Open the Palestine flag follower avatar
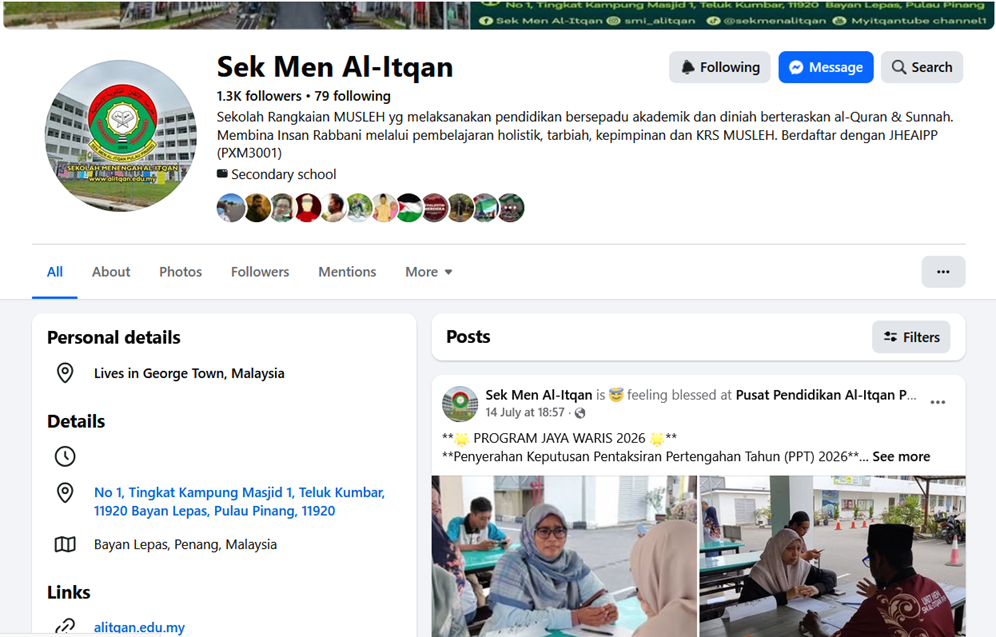996x637 pixels. [x=409, y=208]
